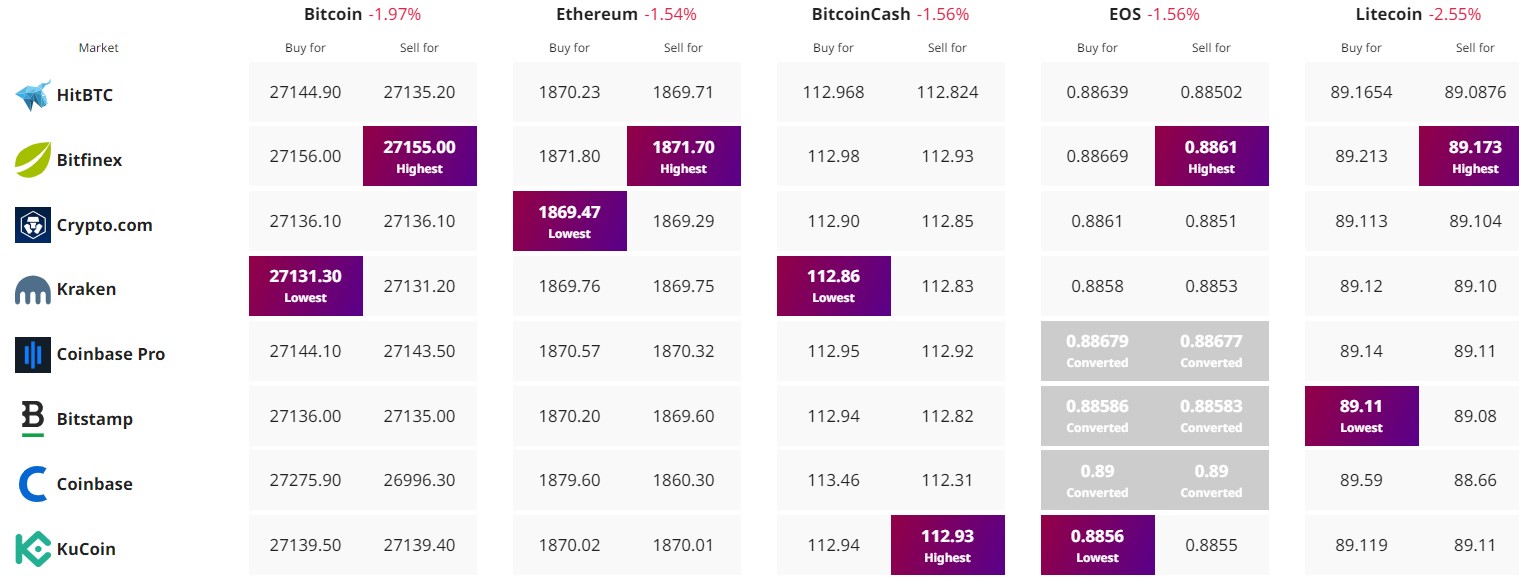Click Bitfinex highest Bitcoin sell price 27155.00
1519x578 pixels.
point(420,156)
